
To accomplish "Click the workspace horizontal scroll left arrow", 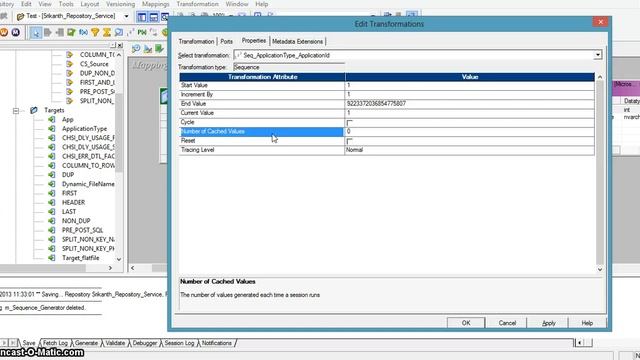I will tap(132, 268).
